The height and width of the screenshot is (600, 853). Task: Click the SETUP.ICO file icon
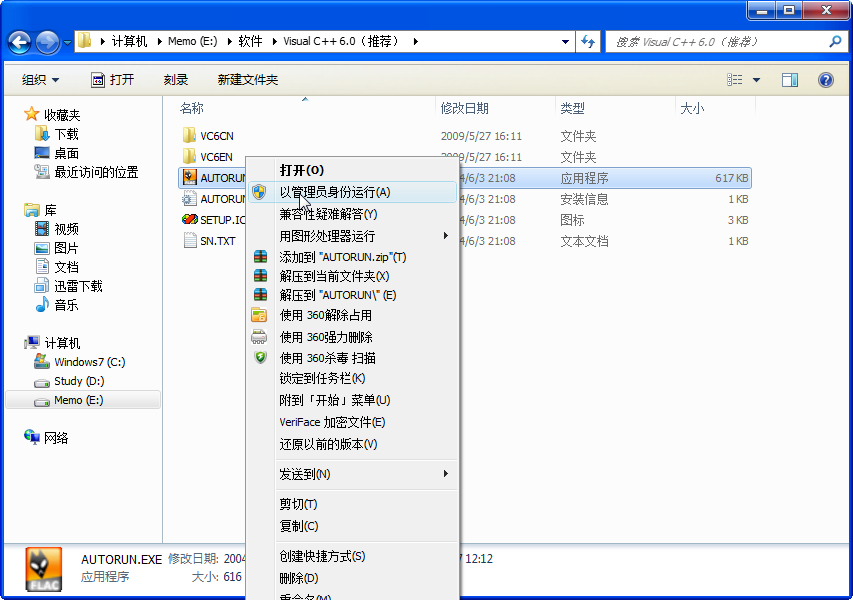pos(189,219)
